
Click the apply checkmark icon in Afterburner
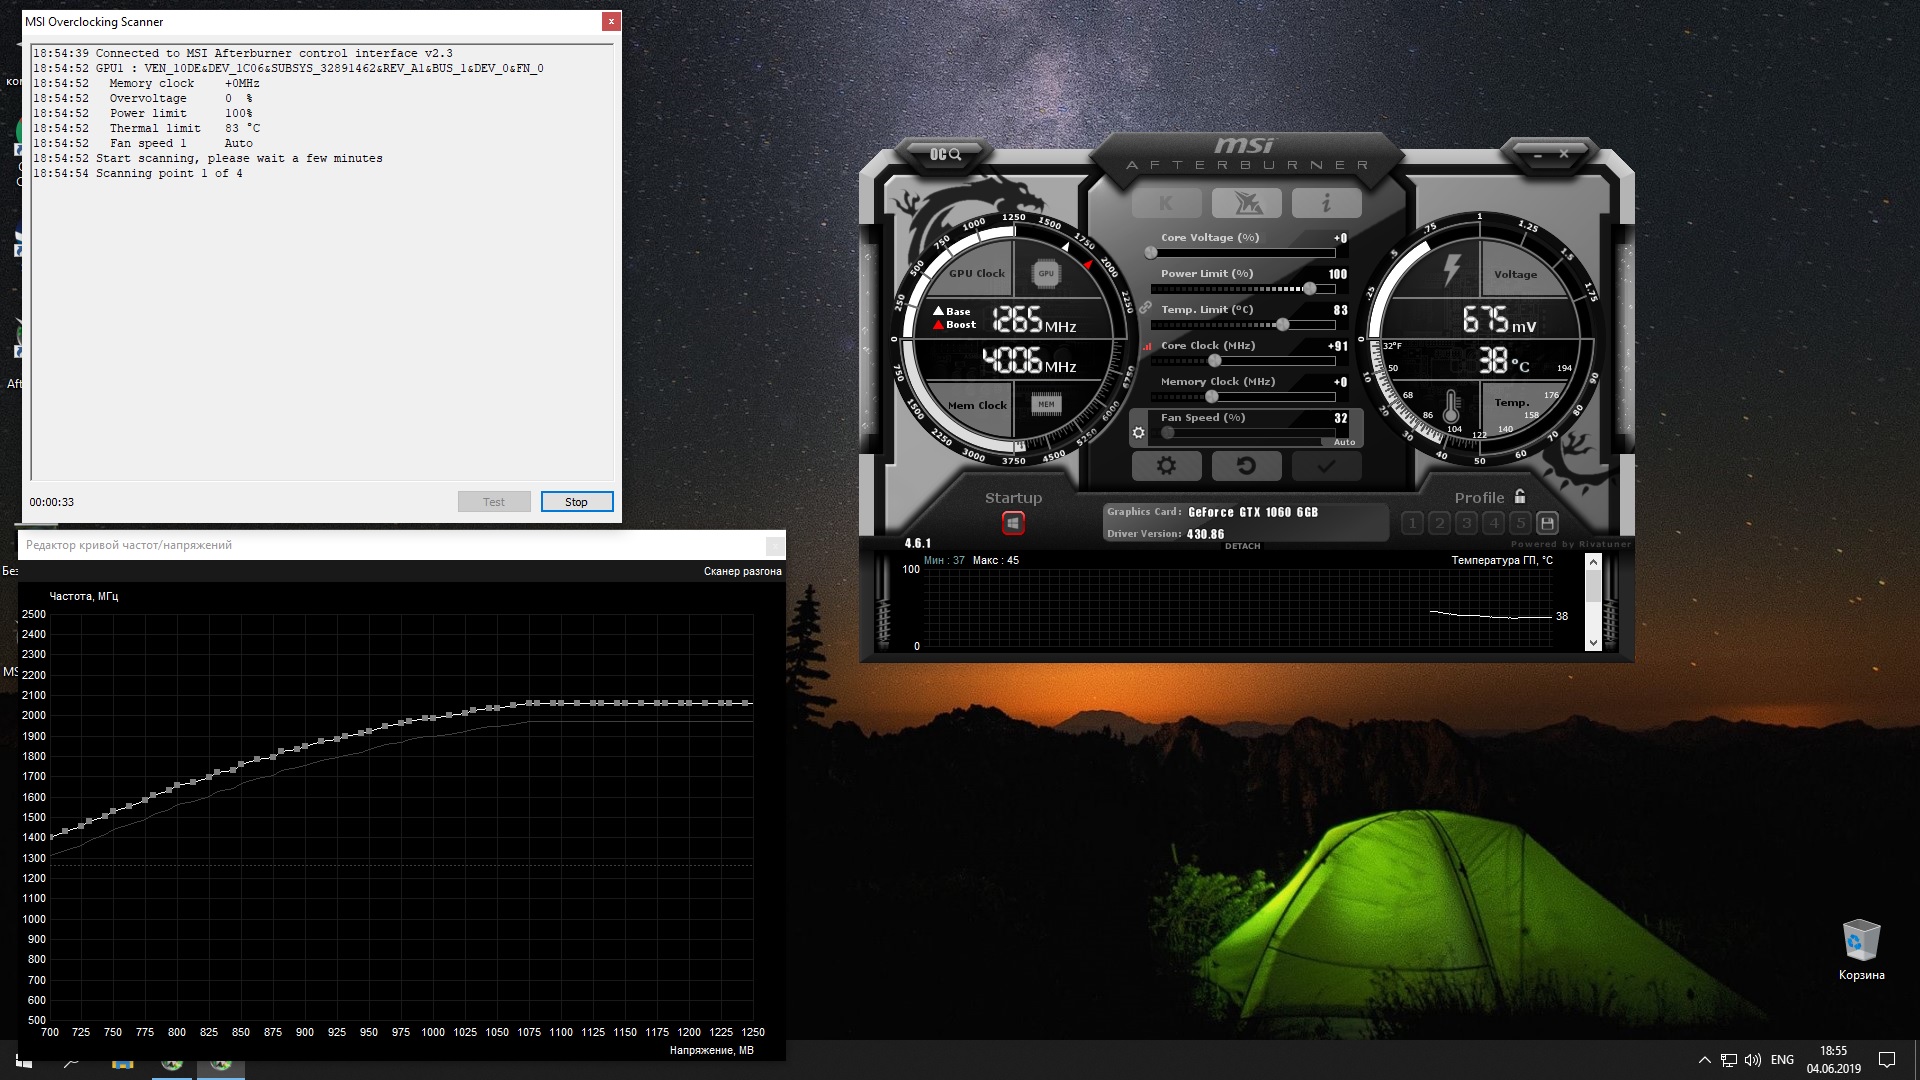(x=1328, y=465)
